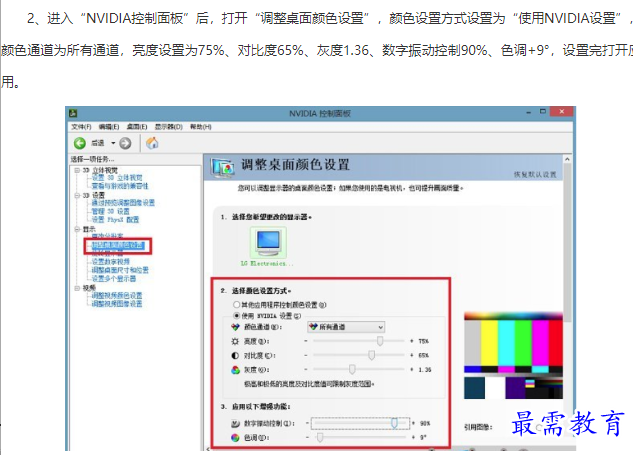
Task: Open the Back button history dropdown arrow
Action: point(113,143)
